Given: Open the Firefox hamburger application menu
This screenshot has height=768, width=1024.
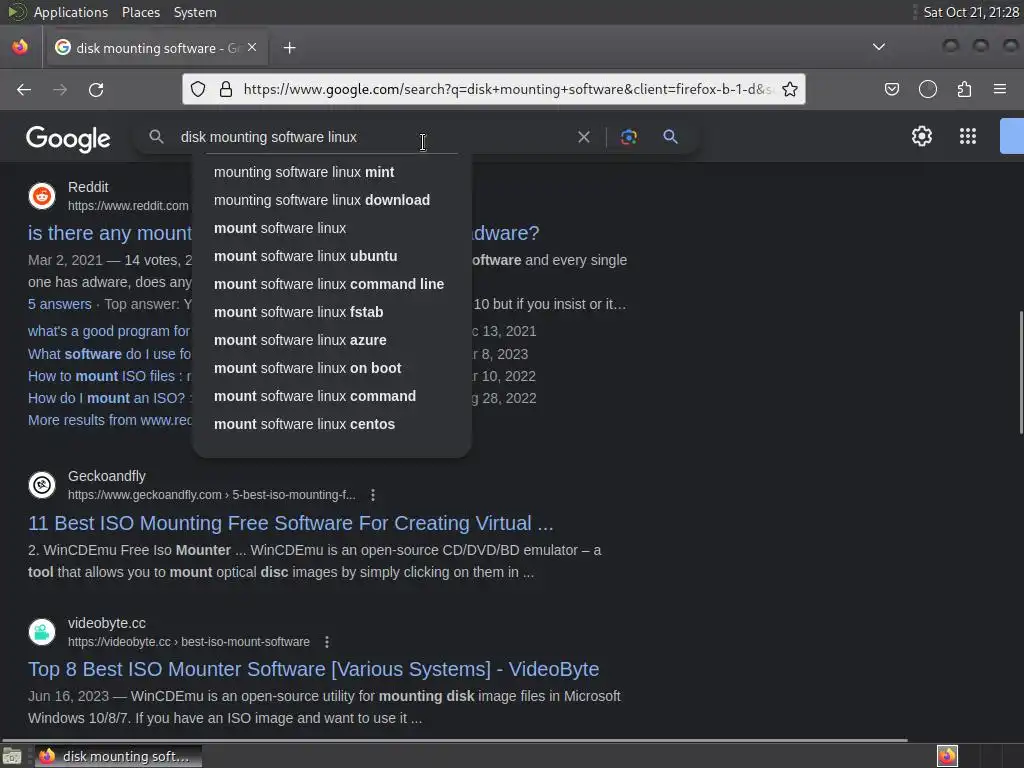Looking at the screenshot, I should pos(1000,89).
